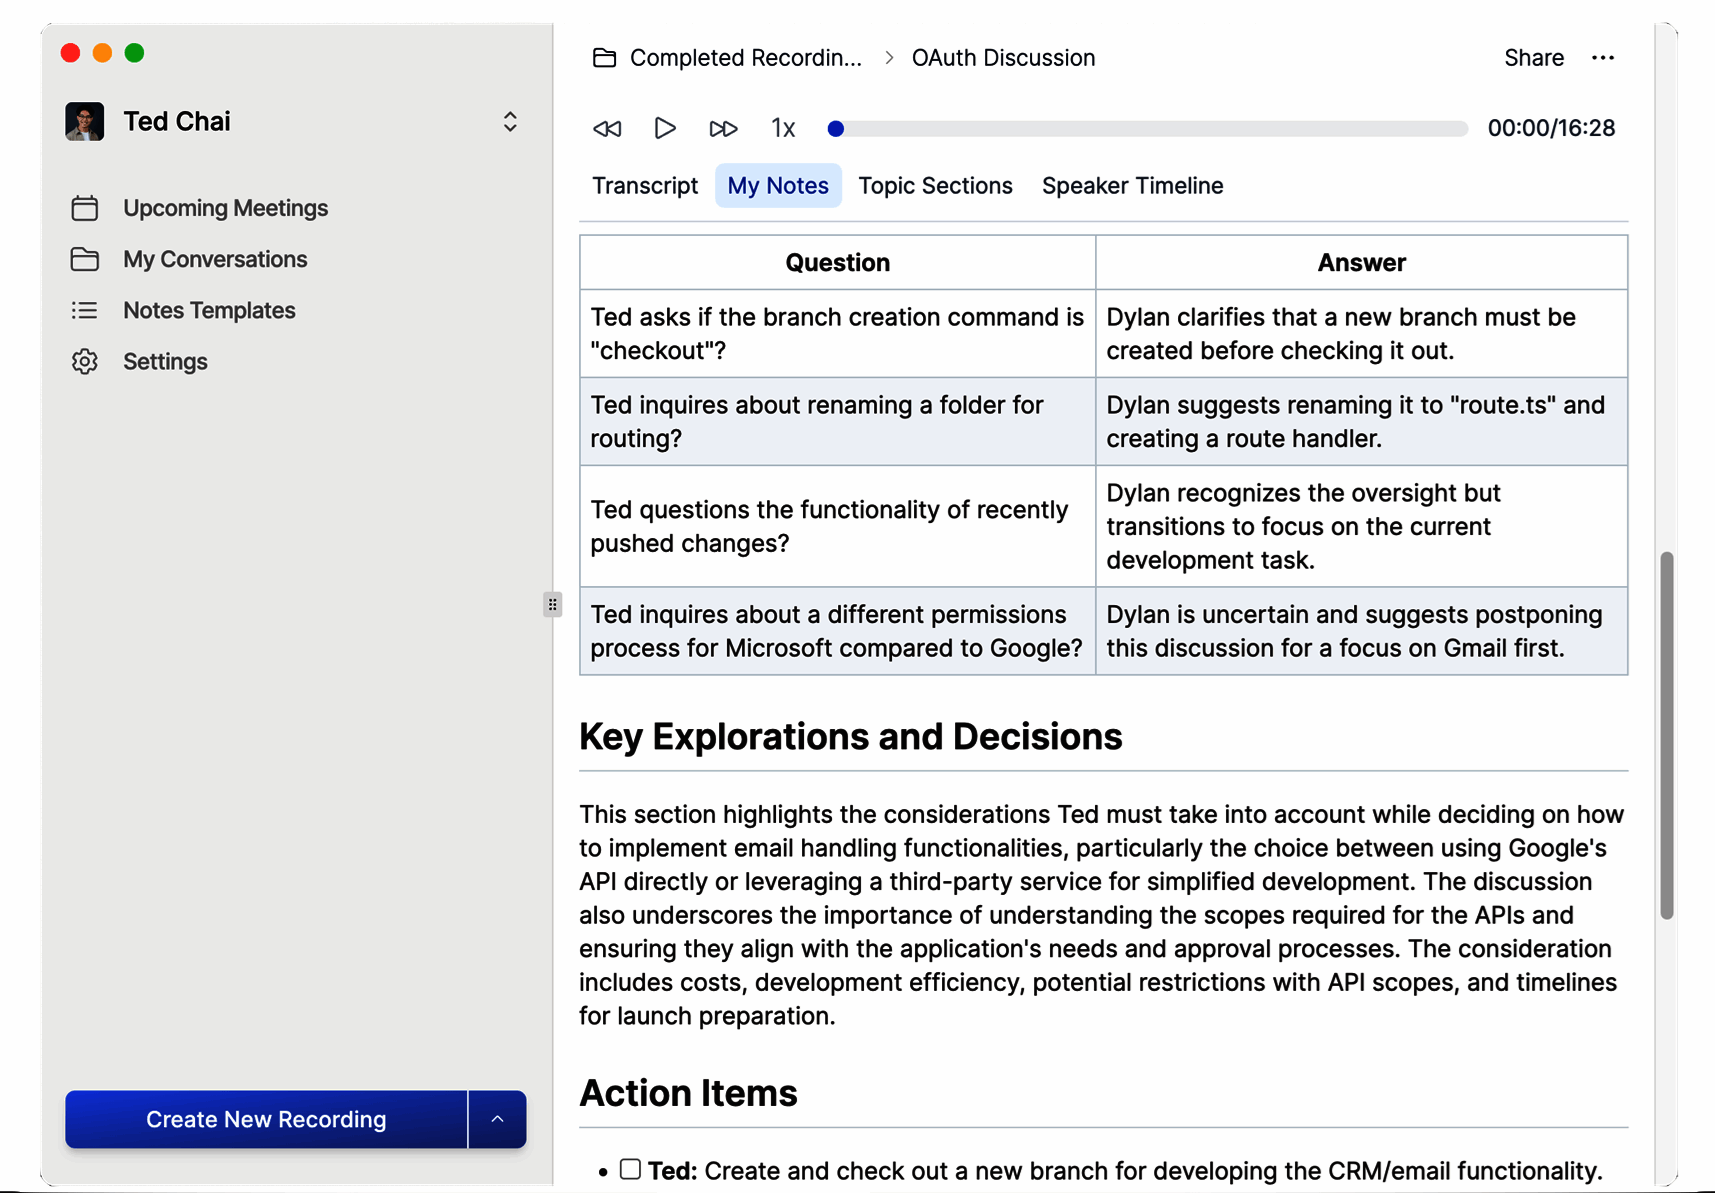The width and height of the screenshot is (1715, 1193).
Task: Click the rewind playback icon
Action: point(607,129)
